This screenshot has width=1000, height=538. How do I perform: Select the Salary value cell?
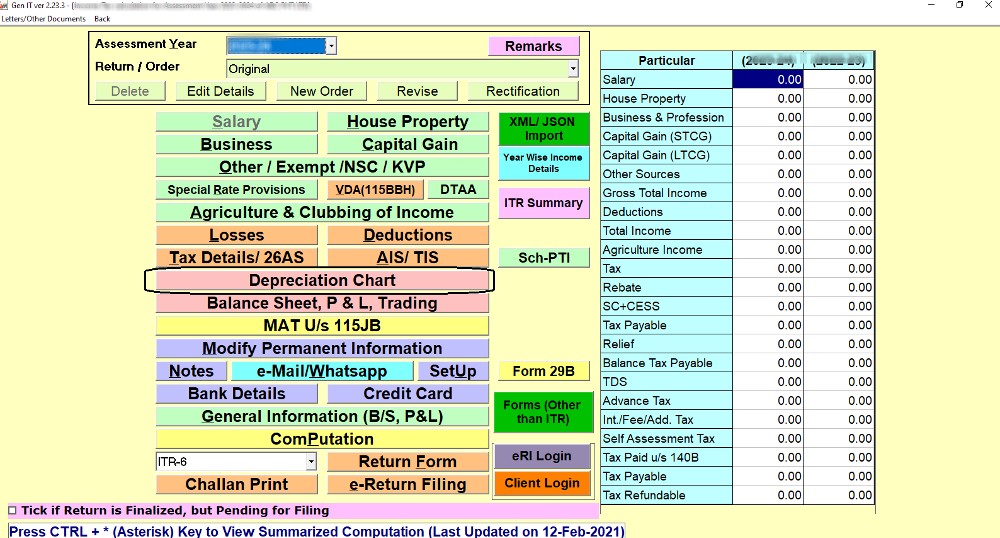768,80
